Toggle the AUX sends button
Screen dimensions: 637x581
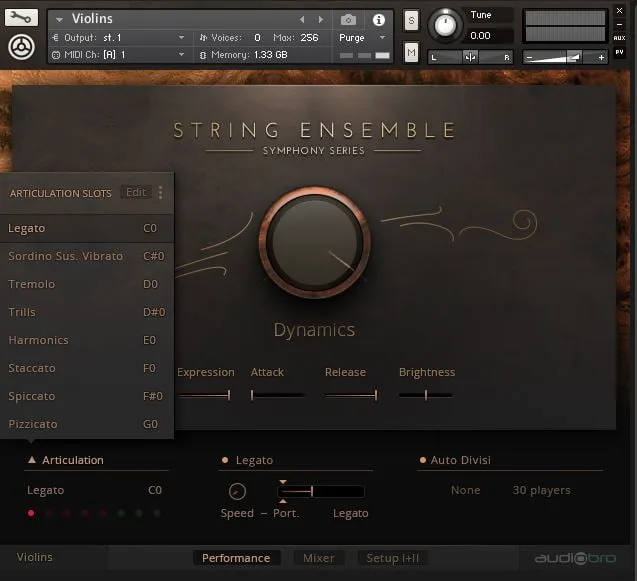click(x=619, y=38)
